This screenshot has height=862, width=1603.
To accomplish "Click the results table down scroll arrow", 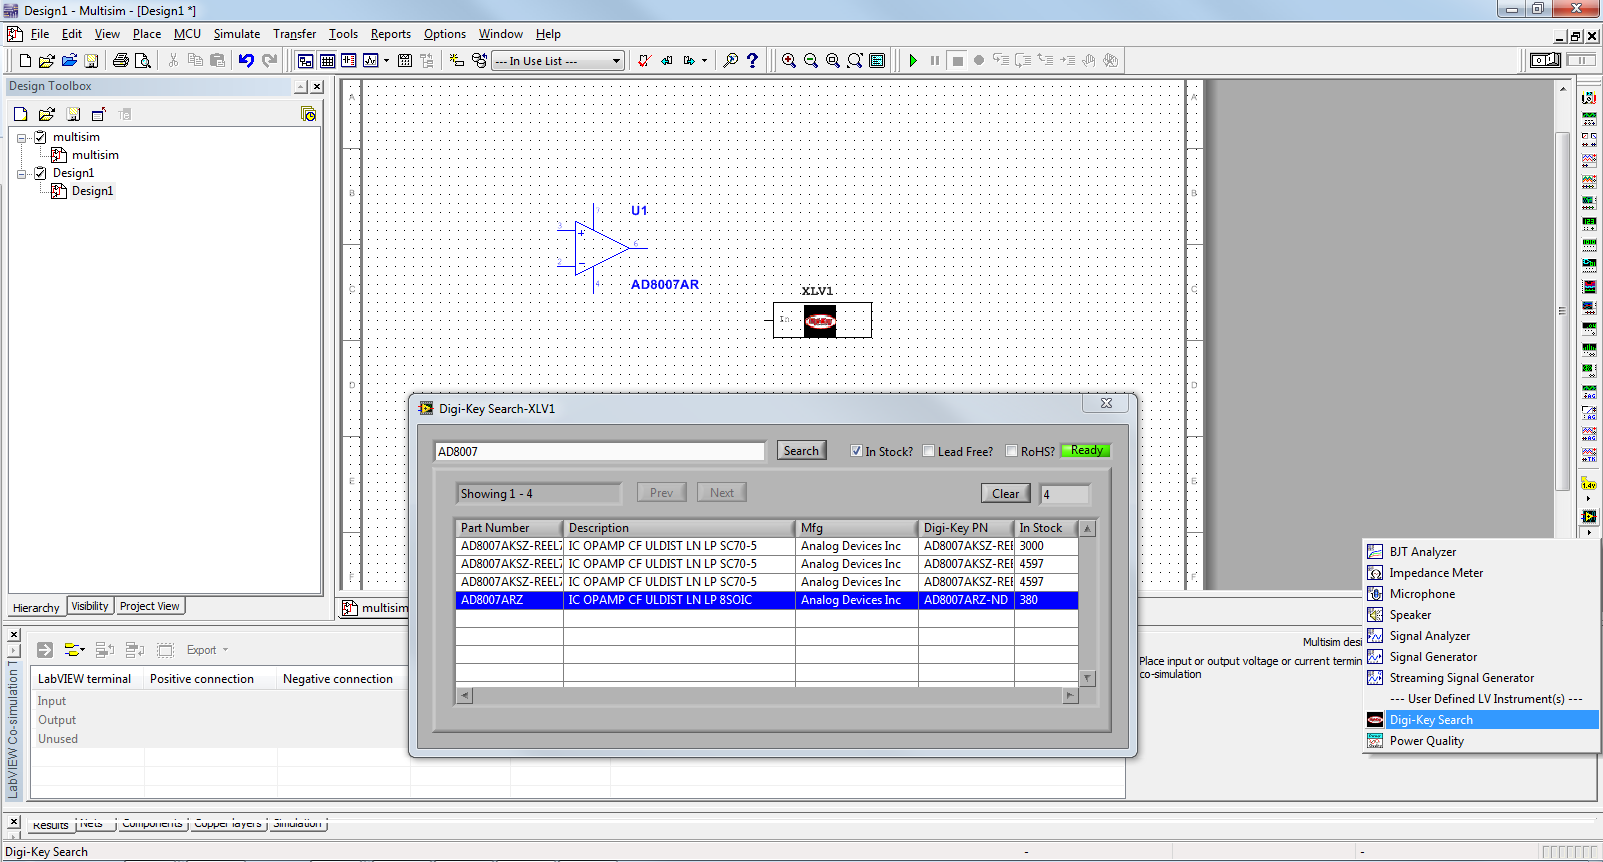I will coord(1087,678).
